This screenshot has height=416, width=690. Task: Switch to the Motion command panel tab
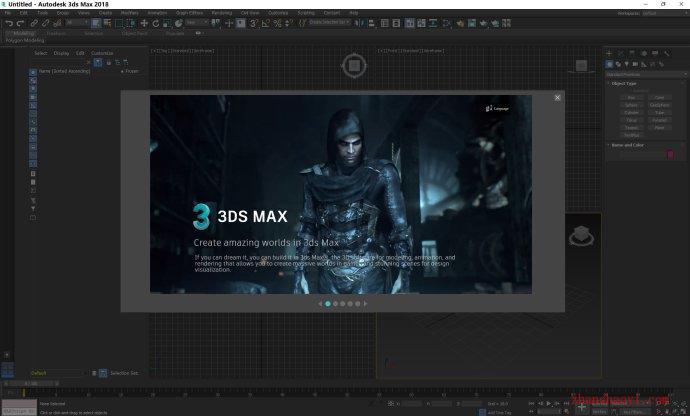click(644, 53)
